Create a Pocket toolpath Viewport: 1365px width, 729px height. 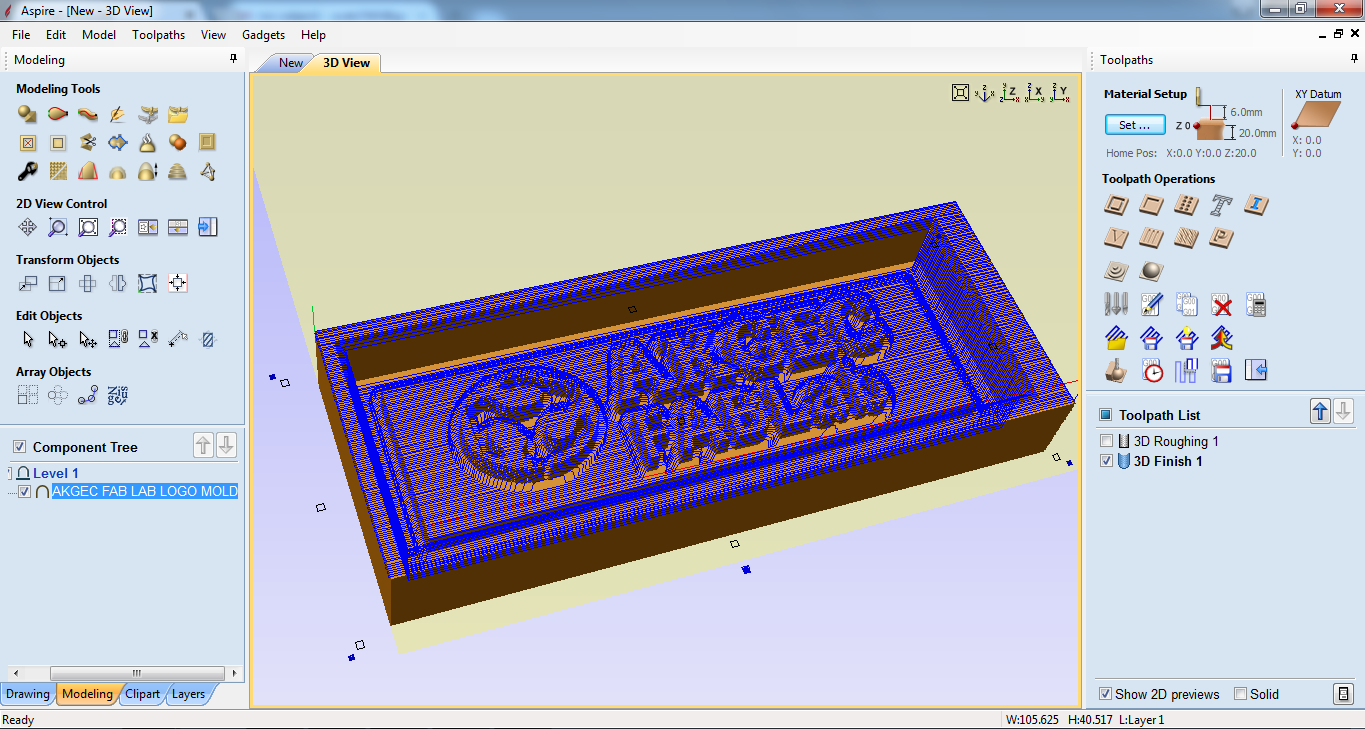click(1151, 205)
